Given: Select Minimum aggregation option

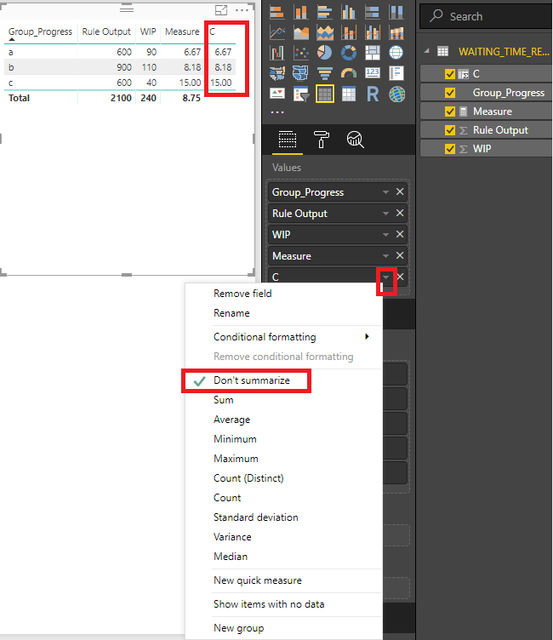Looking at the screenshot, I should pyautogui.click(x=235, y=439).
